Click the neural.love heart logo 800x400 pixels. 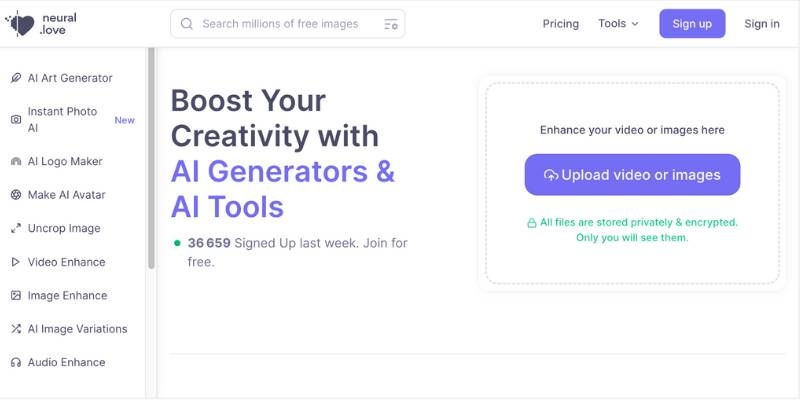coord(20,23)
